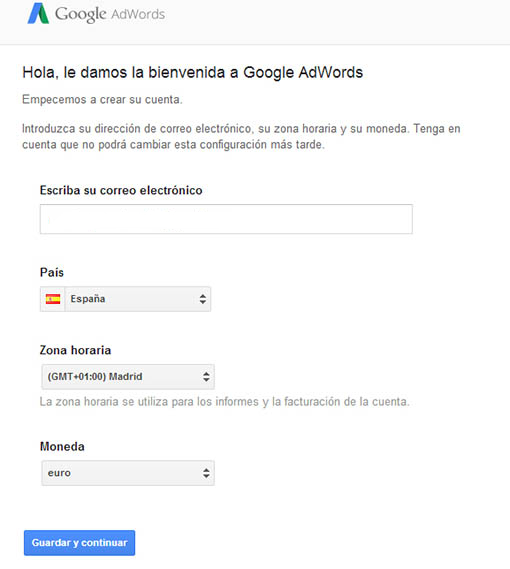Click the Google wordmark in header
510x569 pixels.
point(80,15)
